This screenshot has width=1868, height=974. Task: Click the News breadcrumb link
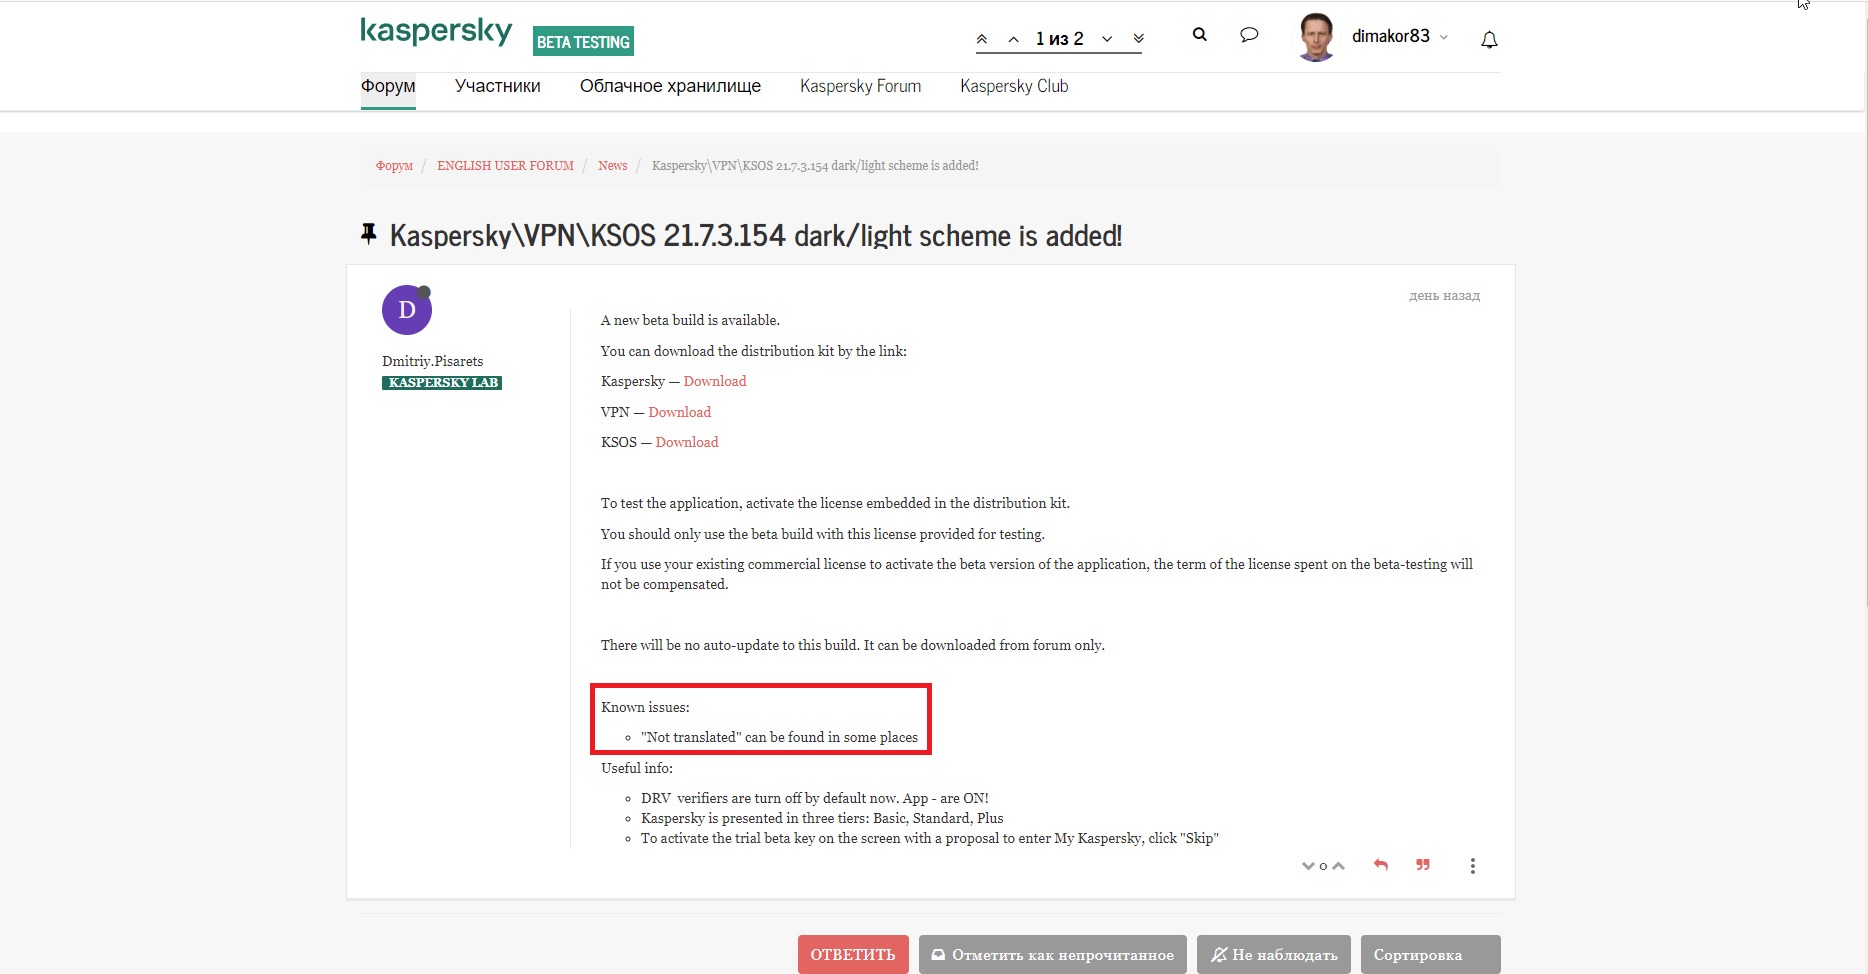612,166
